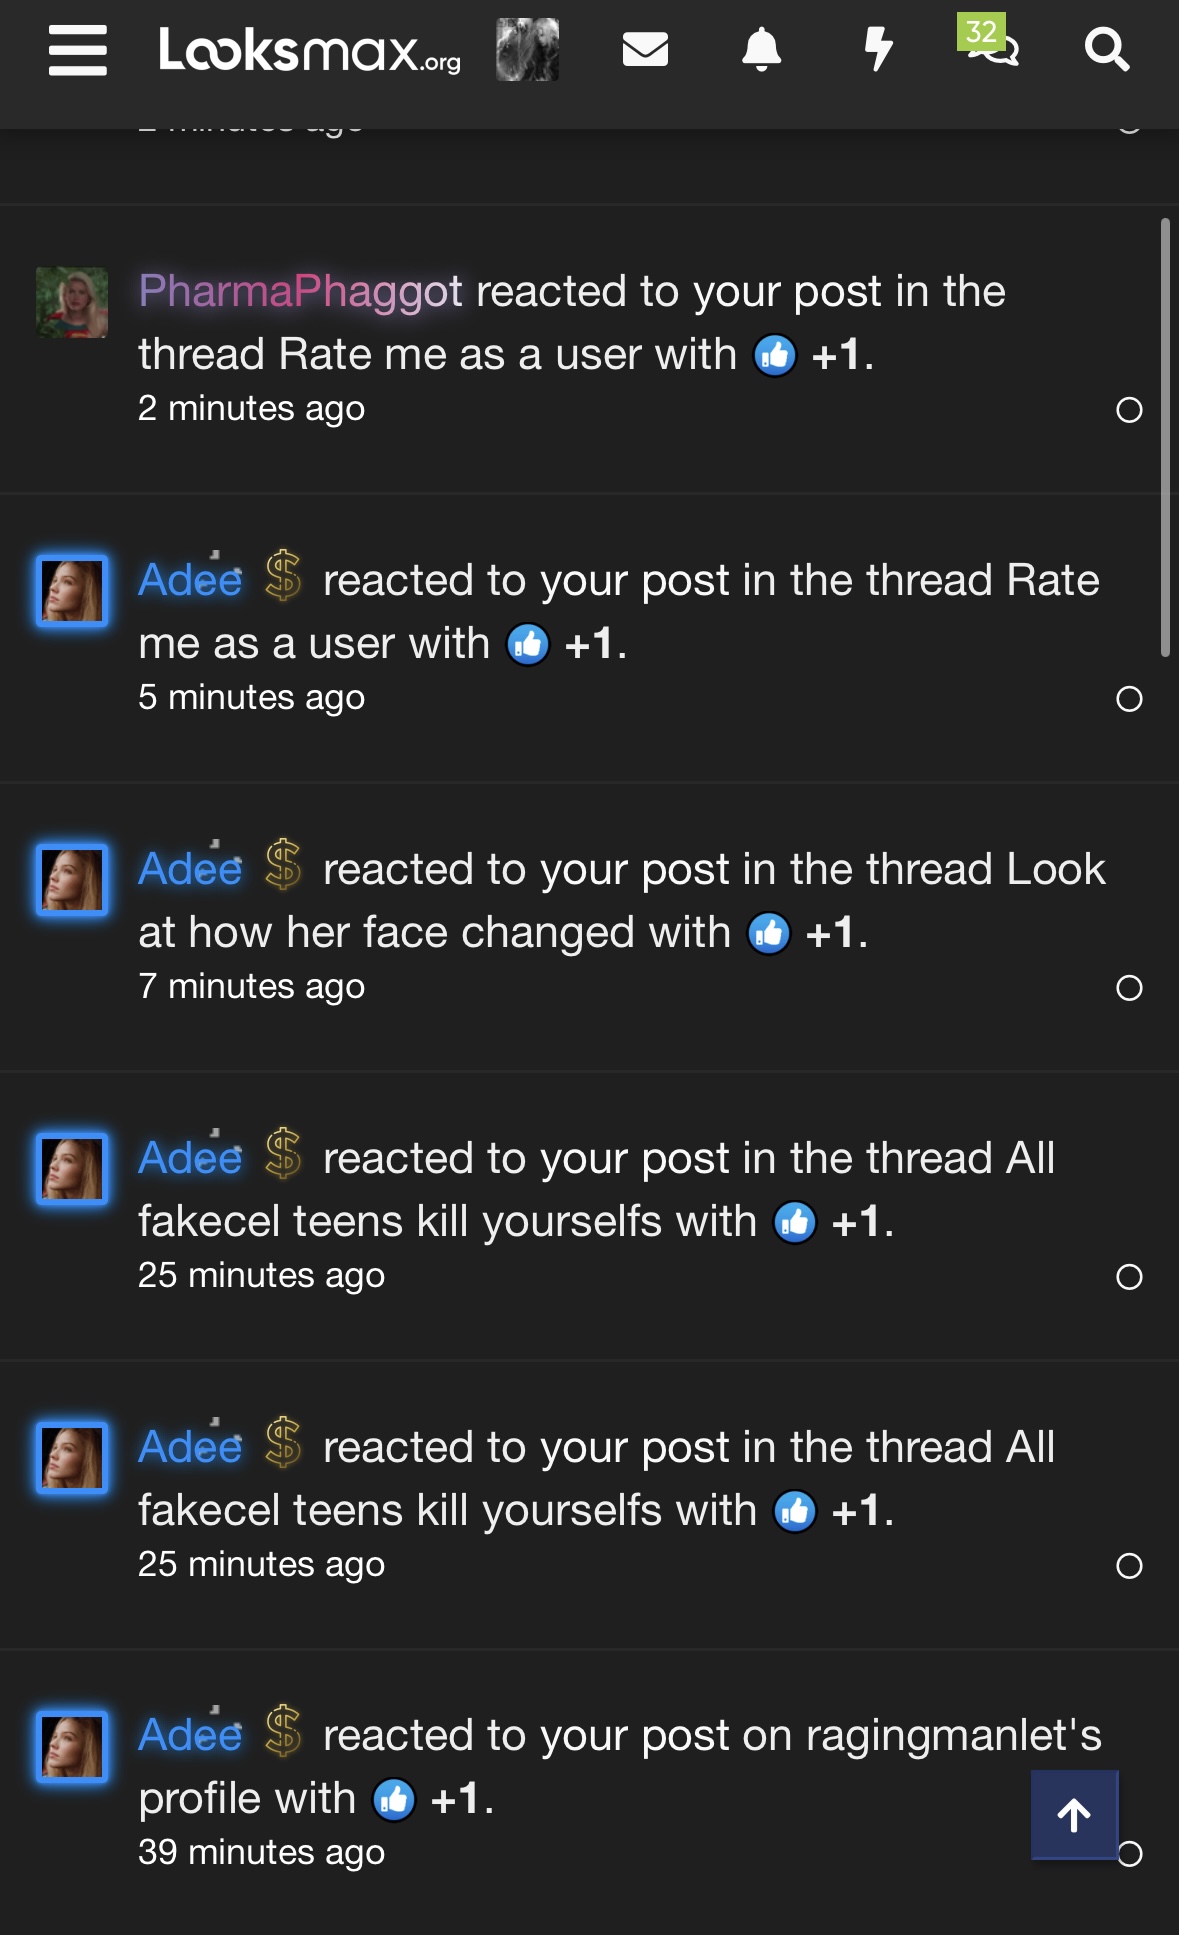Image resolution: width=1179 pixels, height=1935 pixels.
Task: Open the envelope inbox messages icon
Action: coord(645,49)
